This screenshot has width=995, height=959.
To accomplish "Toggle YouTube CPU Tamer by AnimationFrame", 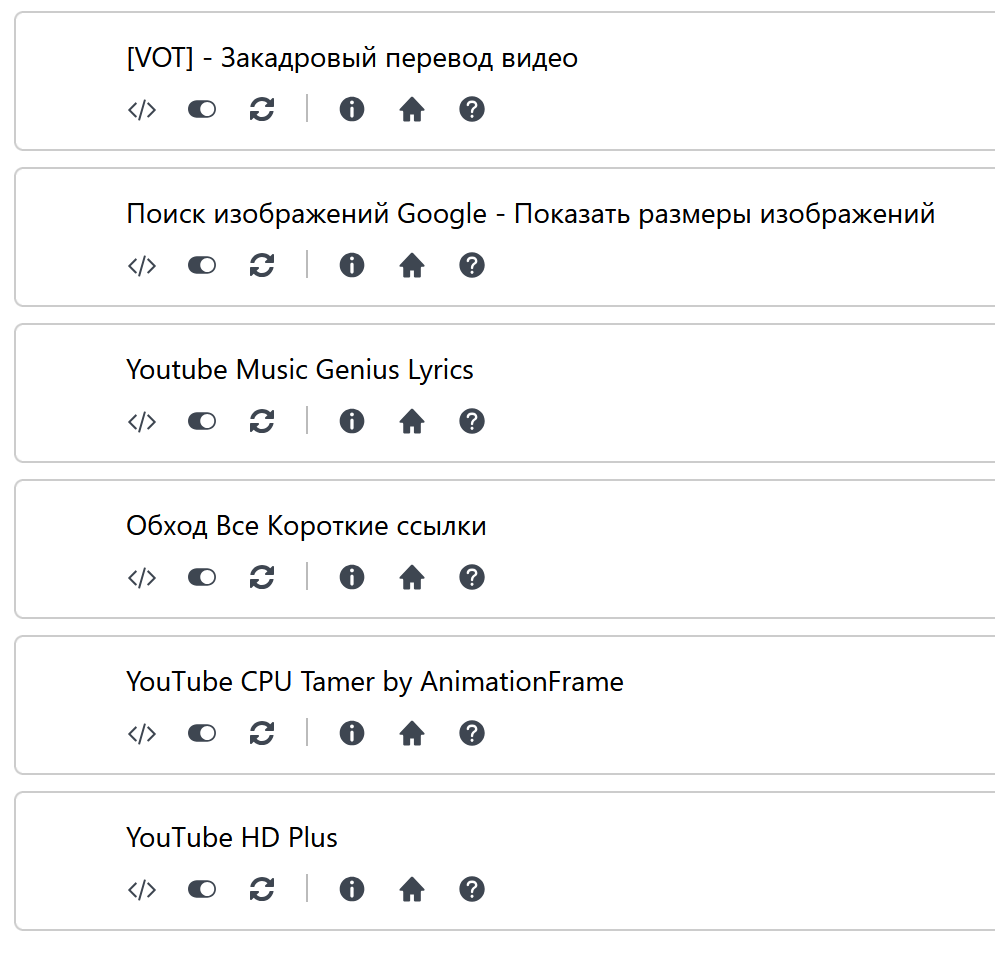I will click(x=202, y=734).
